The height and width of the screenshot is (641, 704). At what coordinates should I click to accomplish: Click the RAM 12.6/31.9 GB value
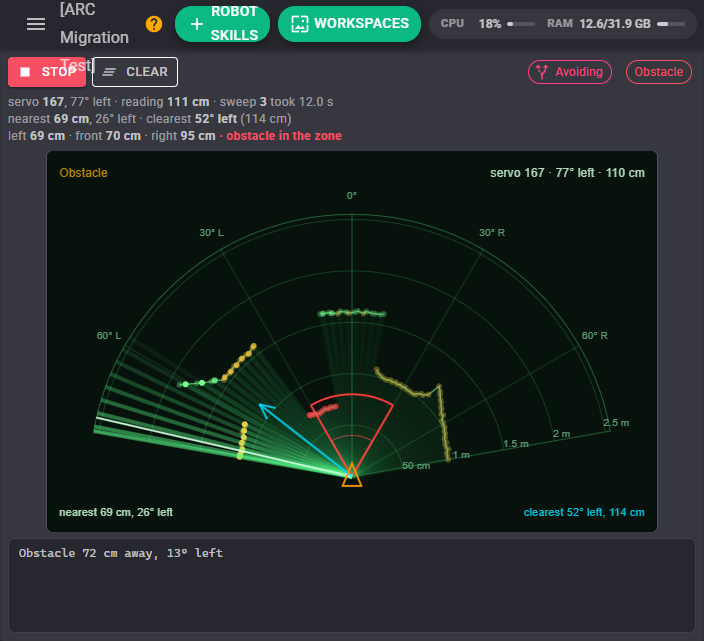point(615,24)
